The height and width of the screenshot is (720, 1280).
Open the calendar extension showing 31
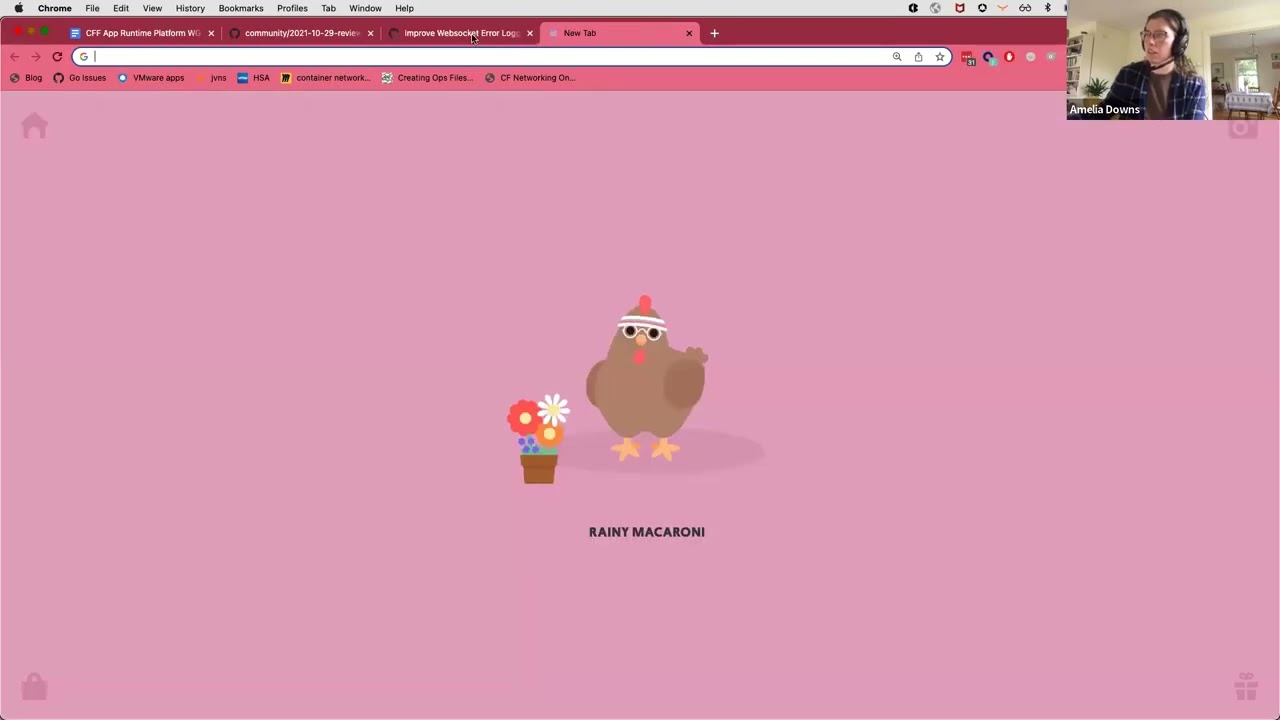(968, 58)
